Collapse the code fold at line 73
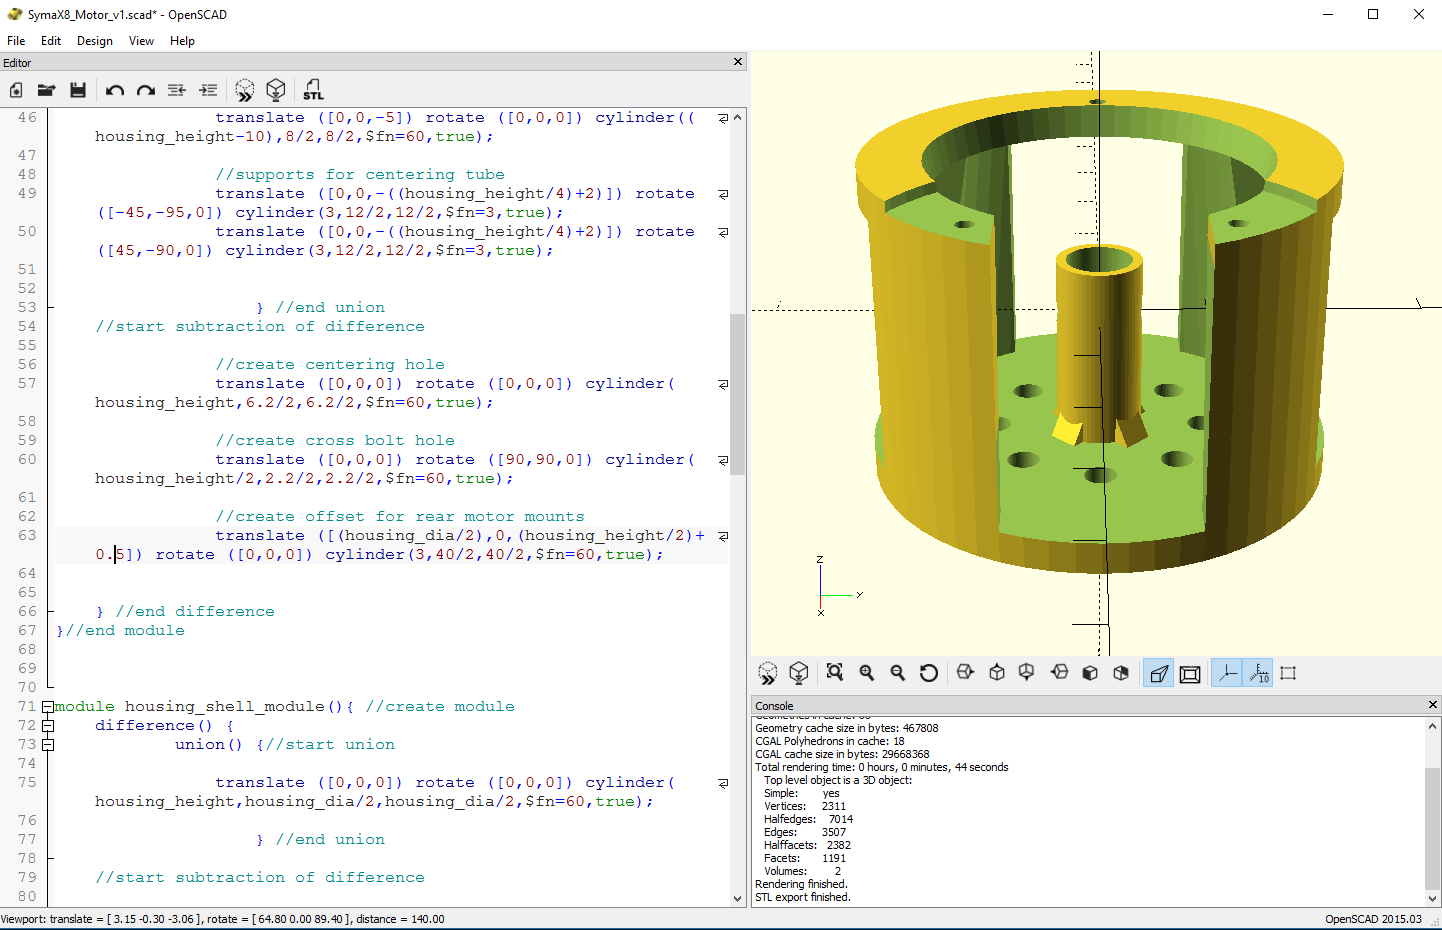Screen dimensions: 1442x930 [x=47, y=745]
